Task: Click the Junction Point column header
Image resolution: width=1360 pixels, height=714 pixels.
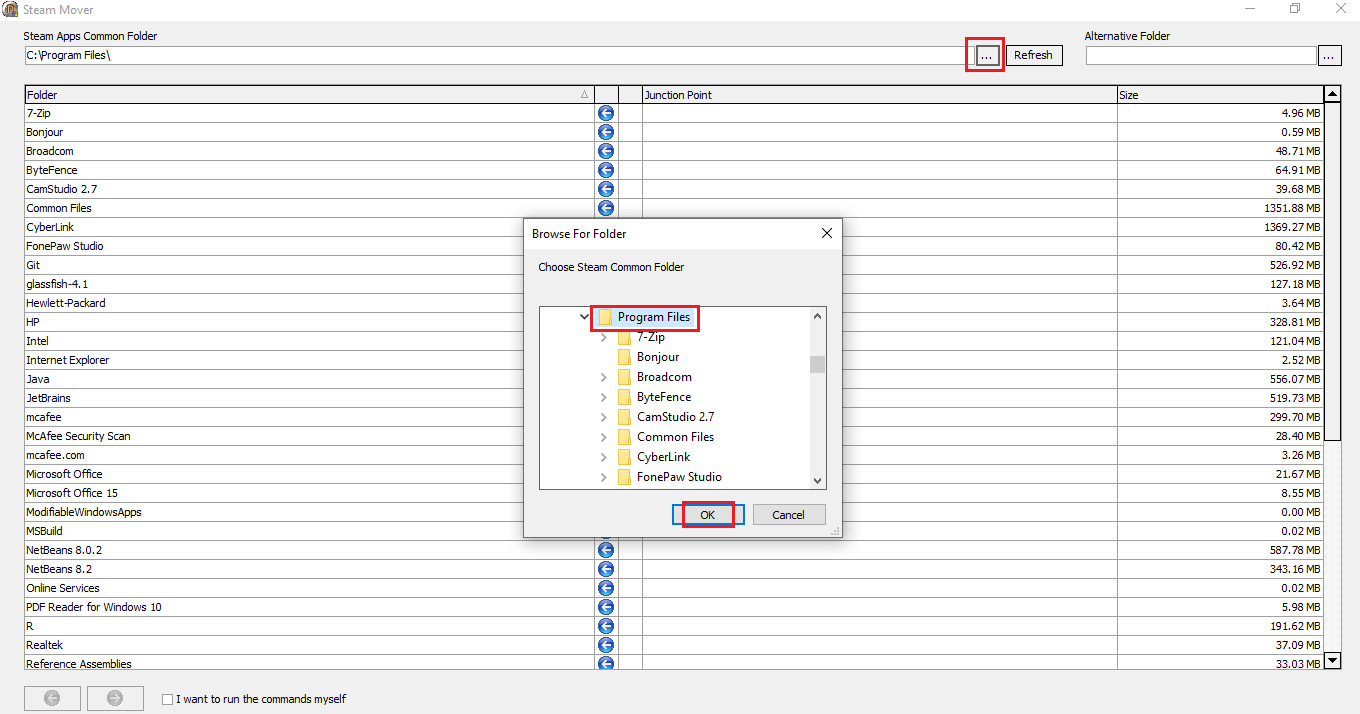Action: [879, 95]
